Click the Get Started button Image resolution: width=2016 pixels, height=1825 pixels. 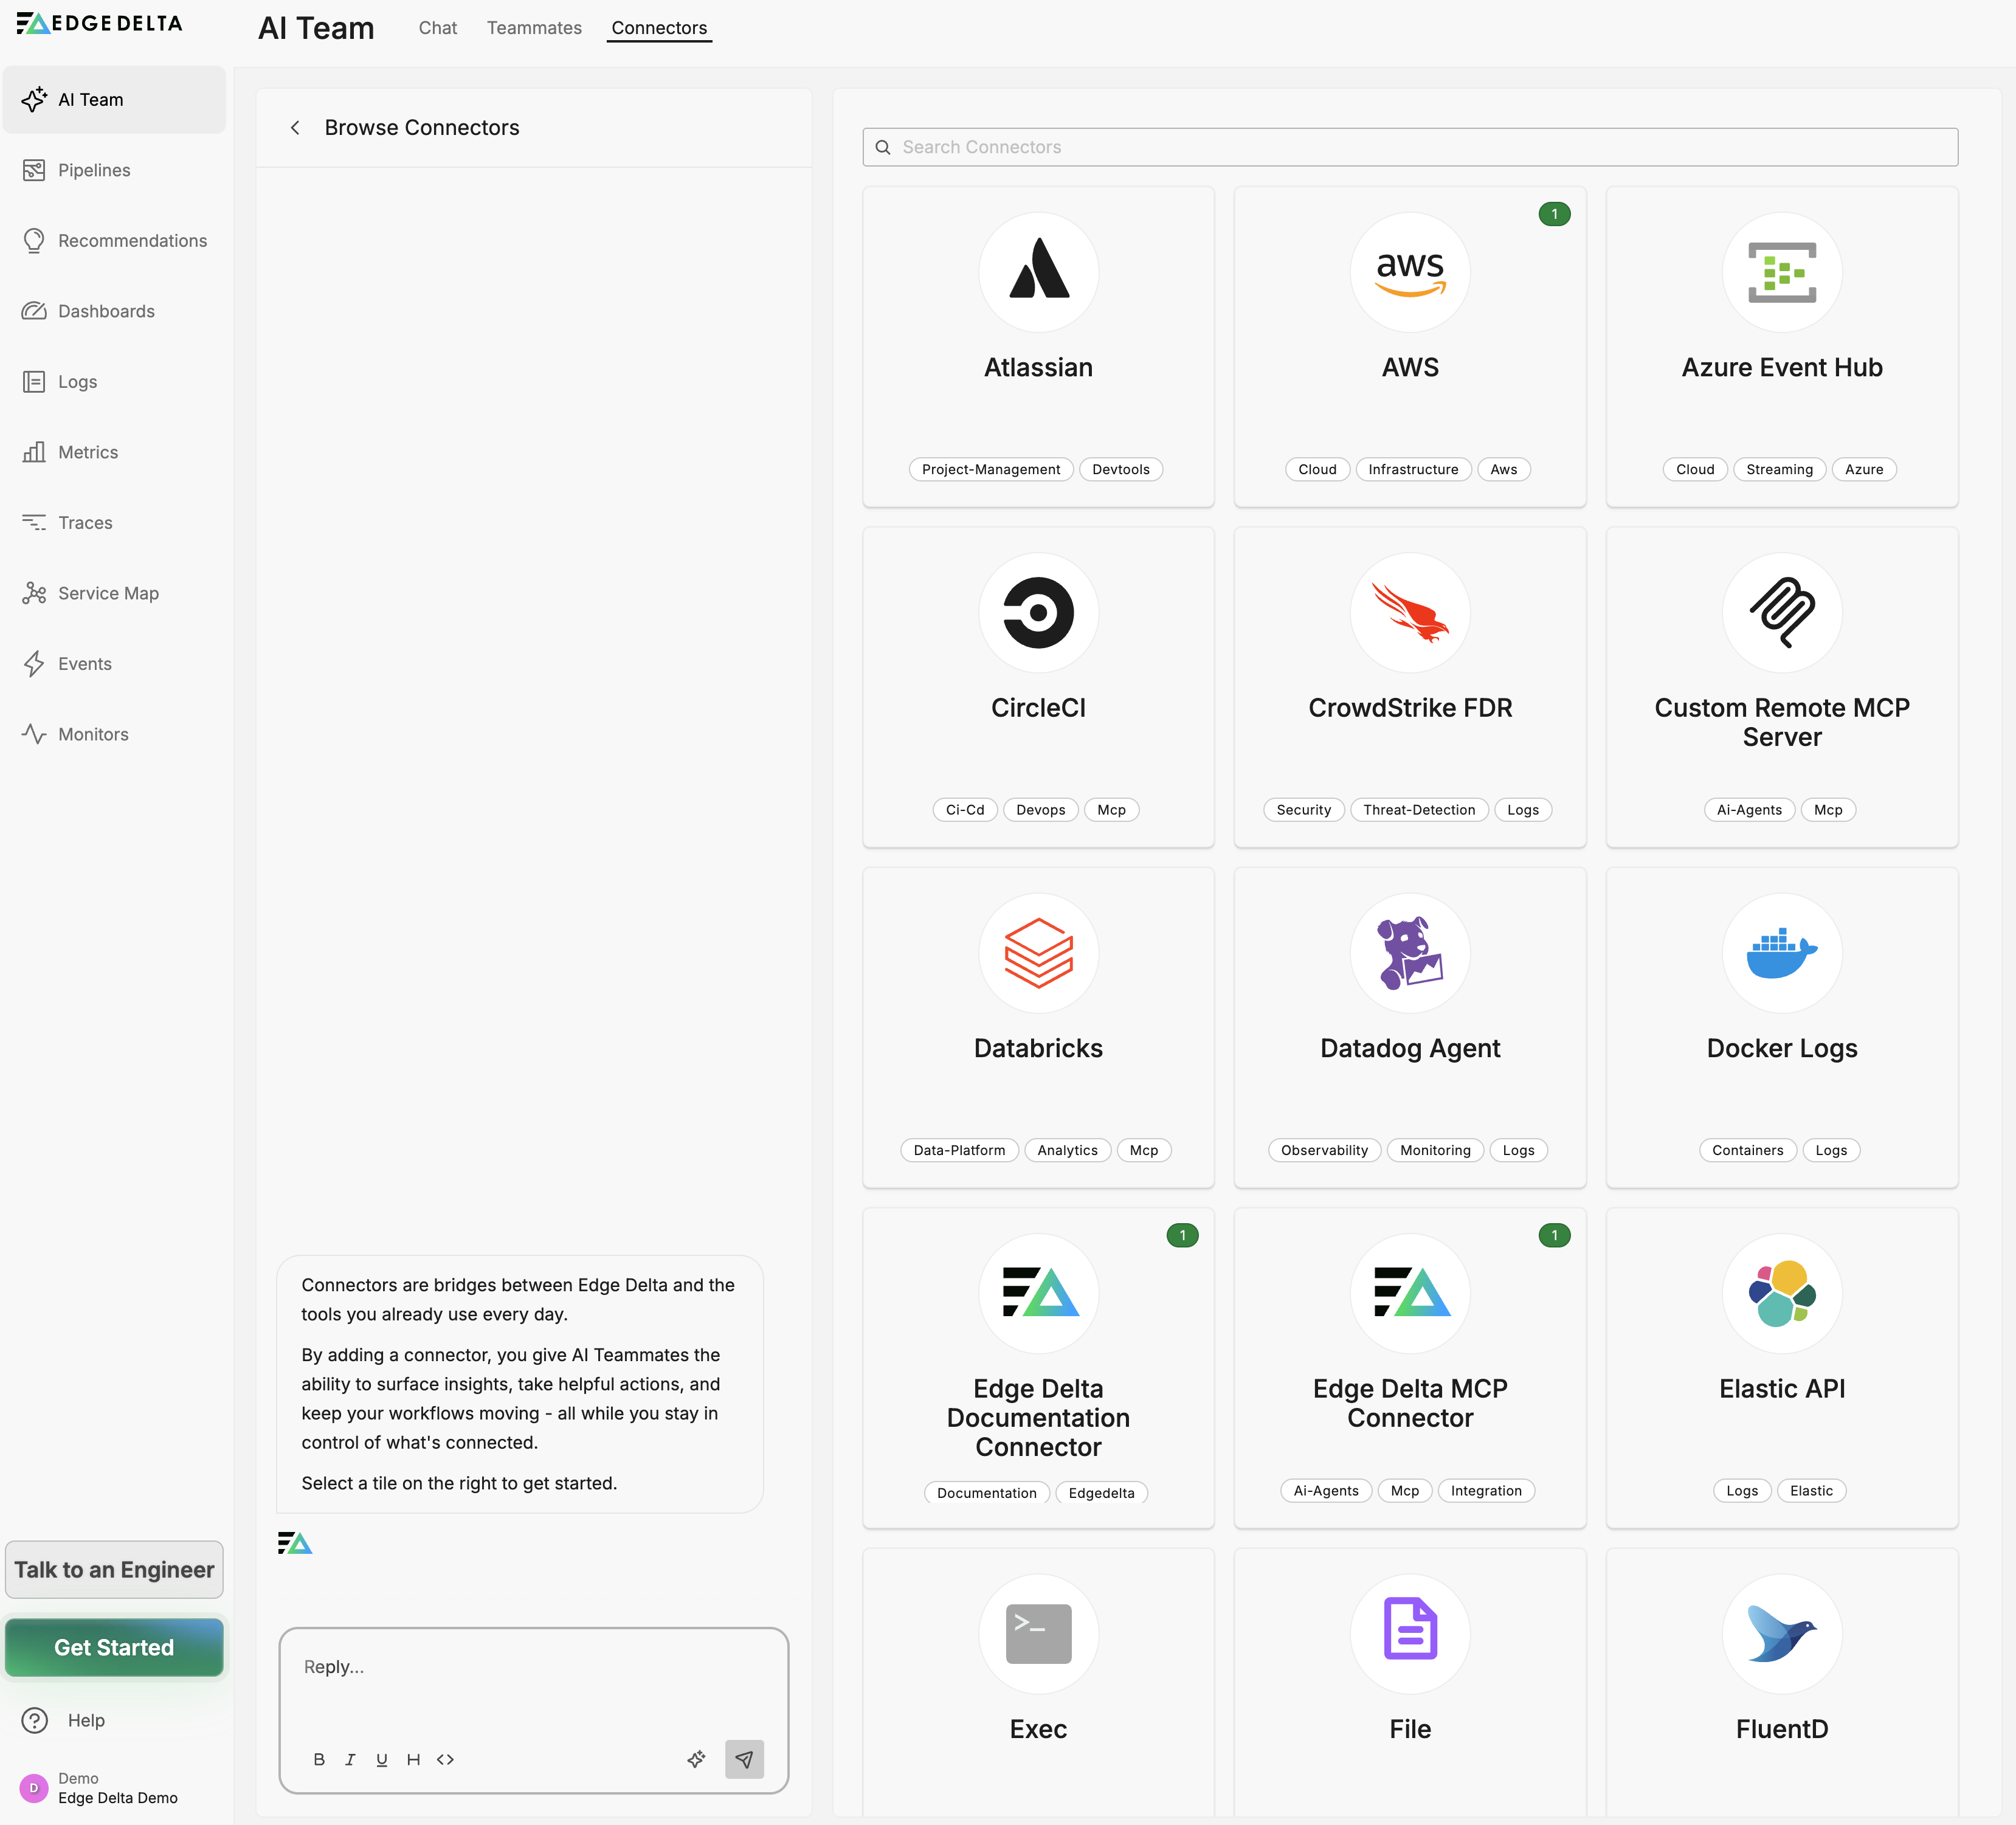click(x=114, y=1647)
